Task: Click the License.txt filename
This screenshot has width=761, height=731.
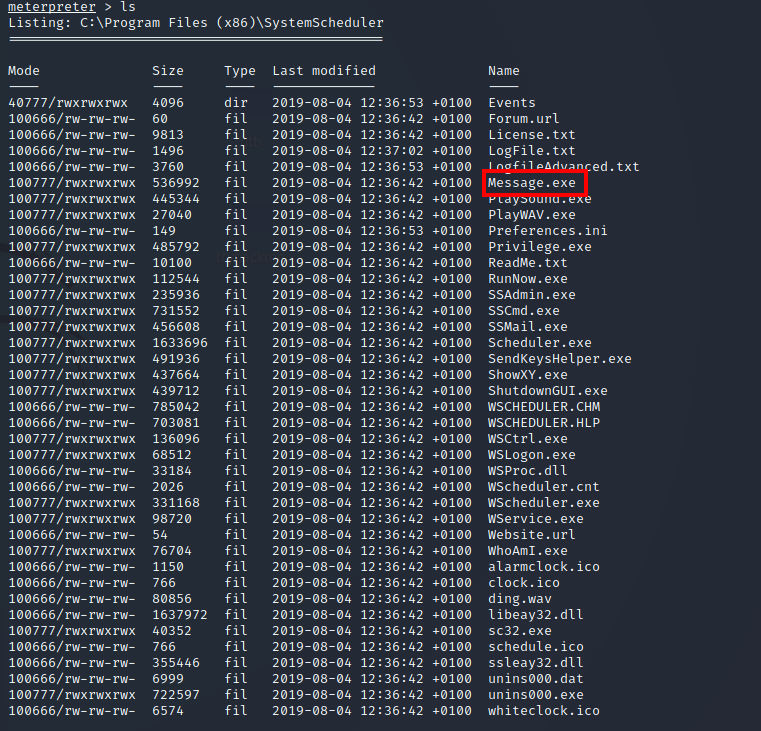Action: (x=531, y=135)
